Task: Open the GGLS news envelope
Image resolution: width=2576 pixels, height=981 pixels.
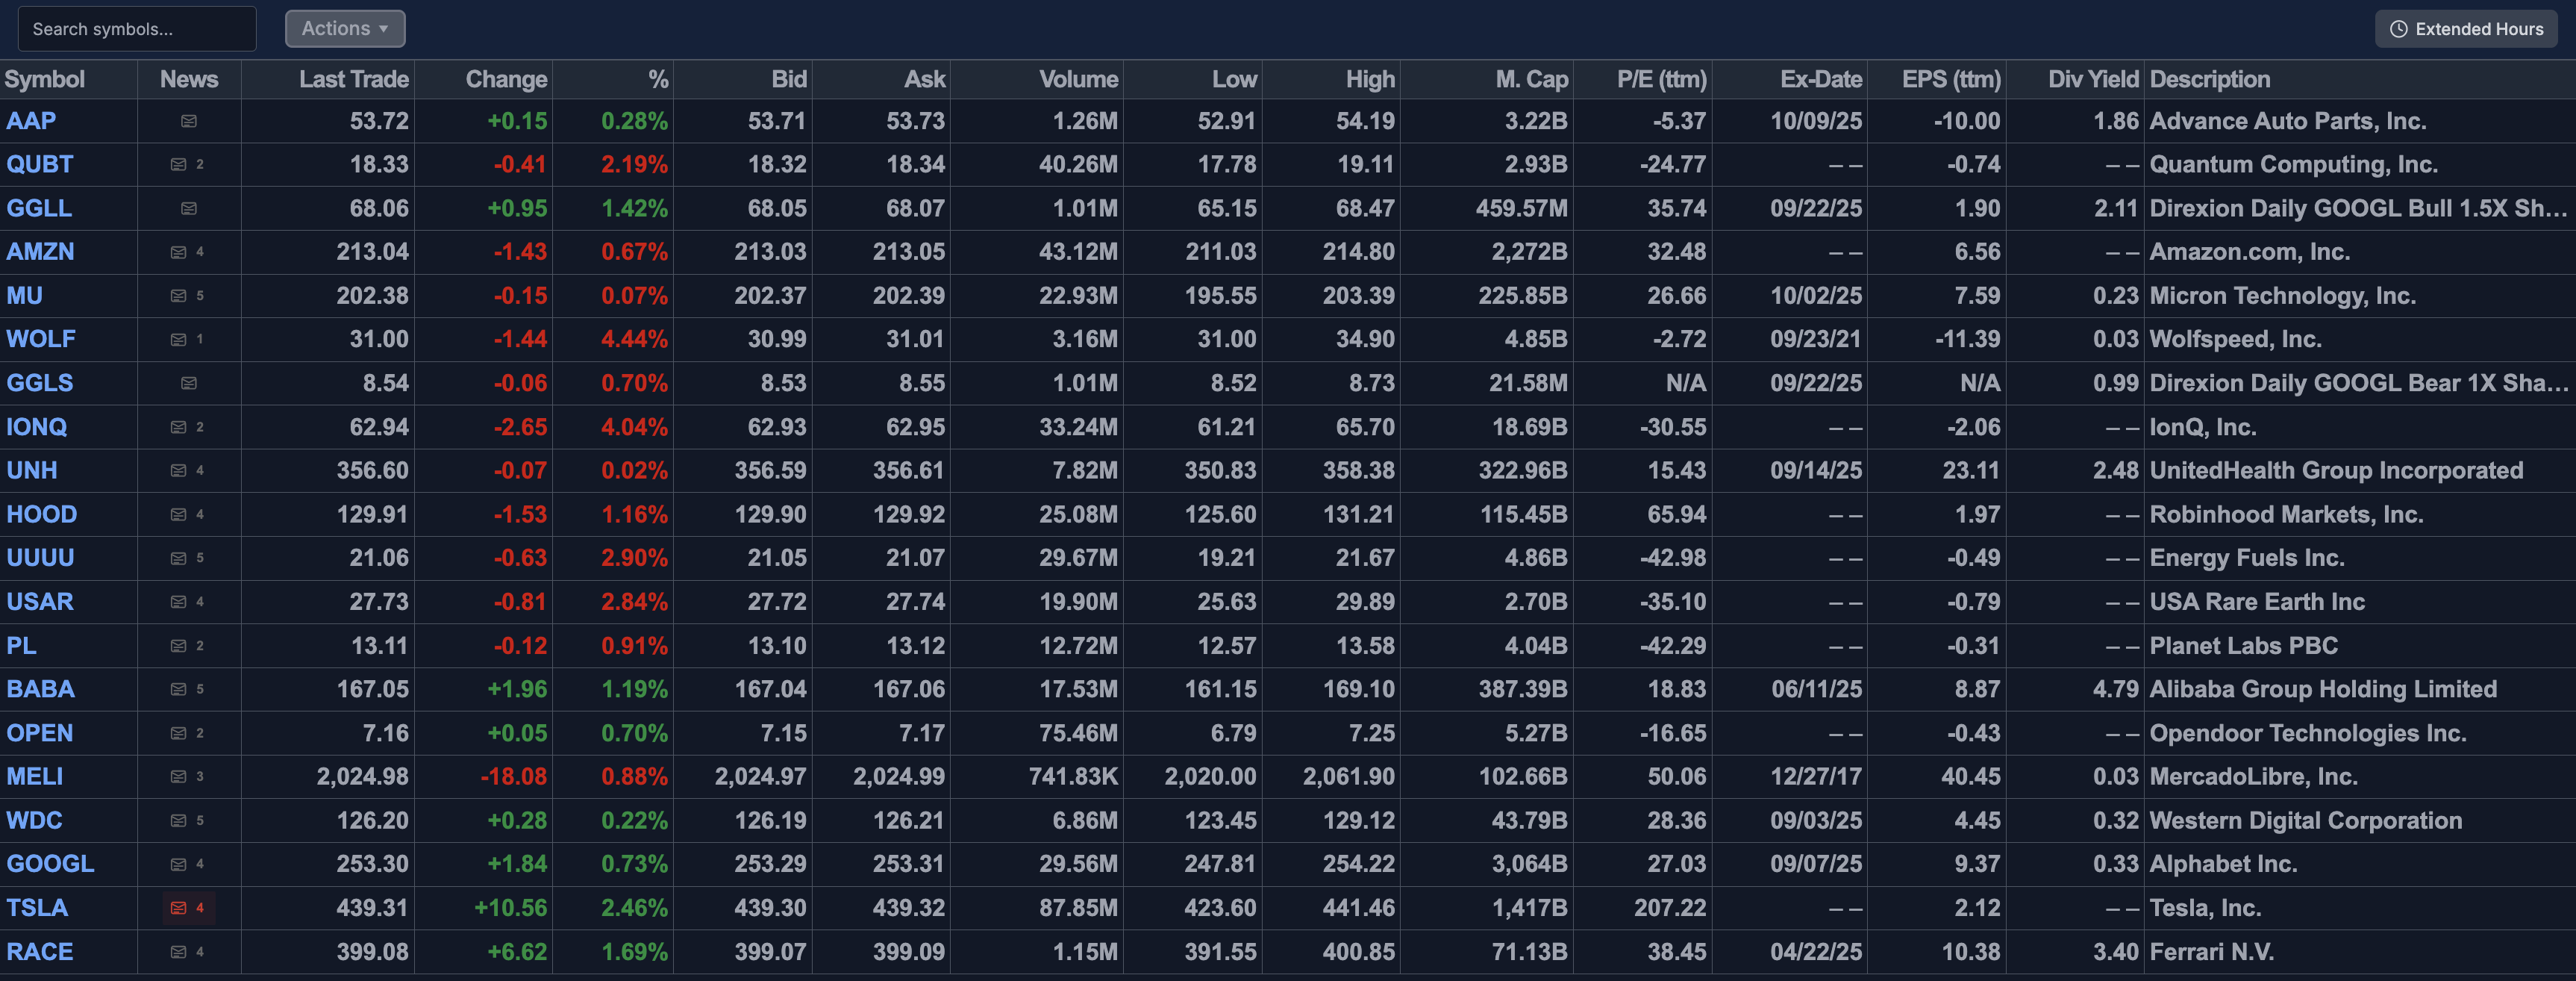Action: coord(188,383)
